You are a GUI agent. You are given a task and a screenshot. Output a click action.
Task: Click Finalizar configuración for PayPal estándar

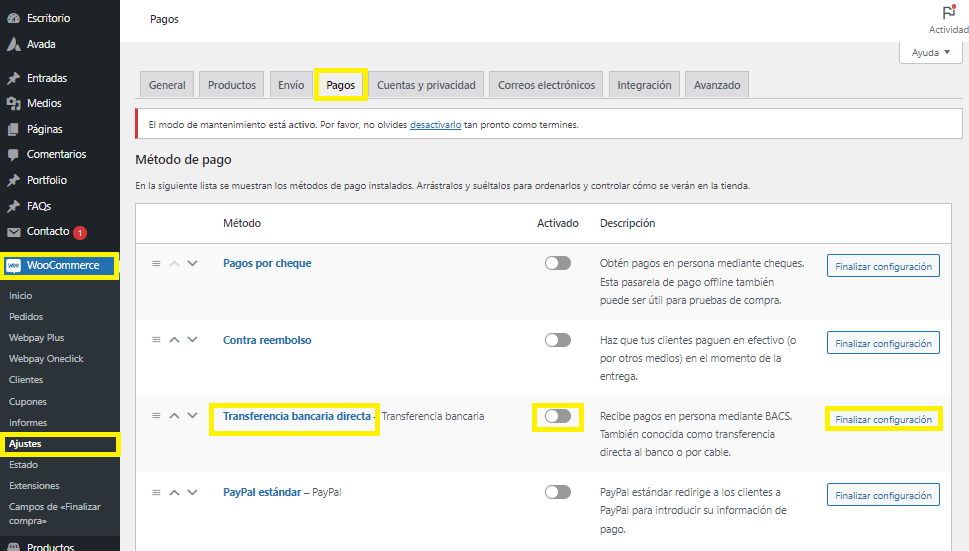[x=883, y=495]
